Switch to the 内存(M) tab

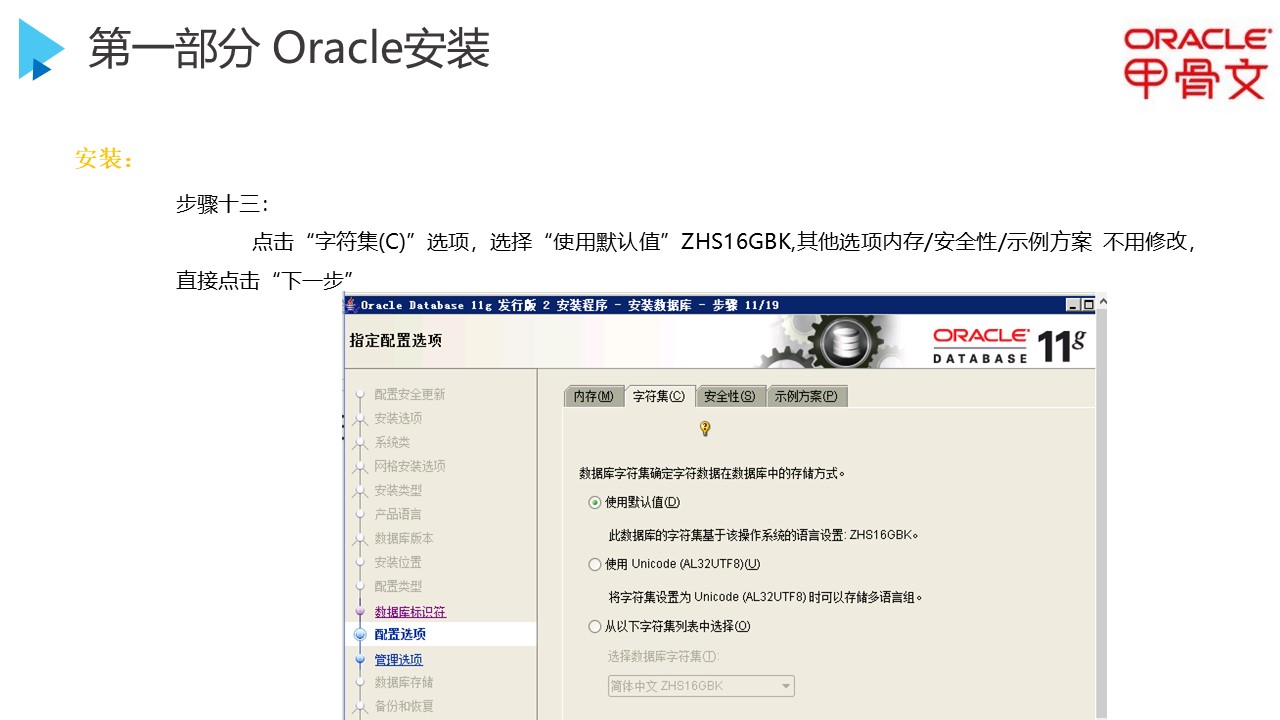point(594,396)
